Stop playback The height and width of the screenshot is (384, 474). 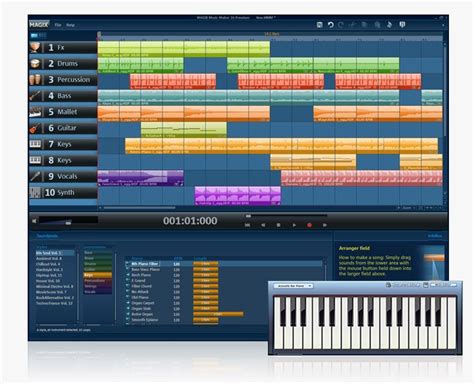point(278,225)
